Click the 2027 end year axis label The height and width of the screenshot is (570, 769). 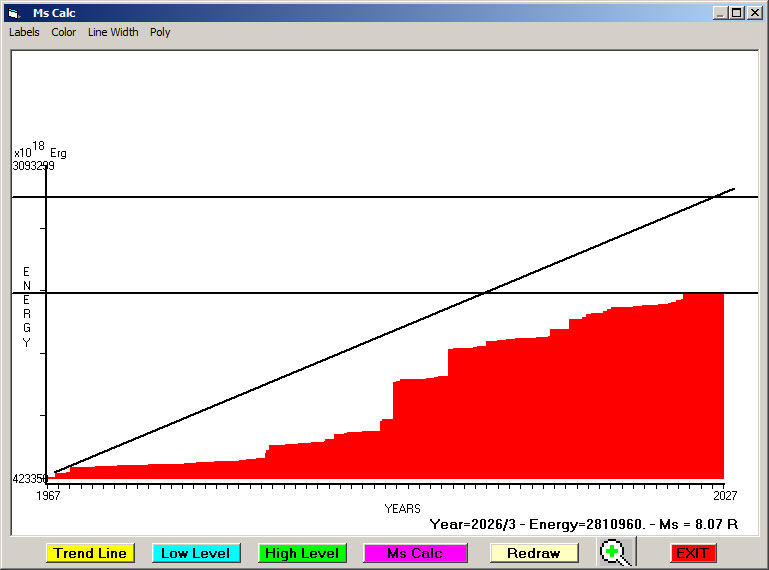(724, 495)
